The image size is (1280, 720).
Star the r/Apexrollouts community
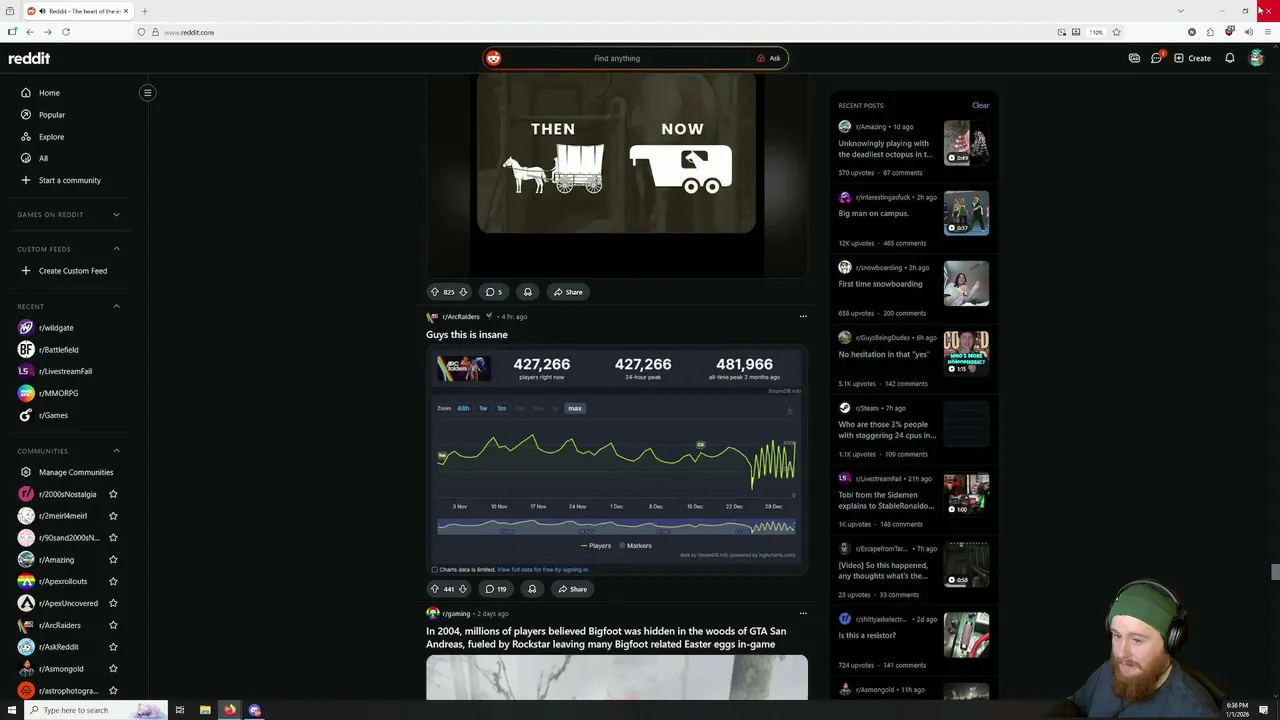click(x=113, y=581)
